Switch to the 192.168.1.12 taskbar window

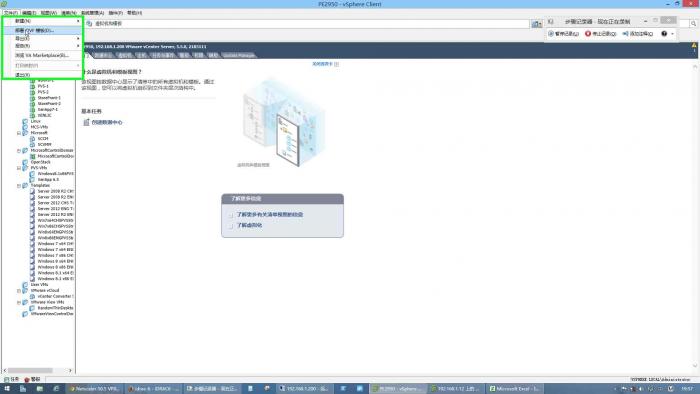[455, 389]
